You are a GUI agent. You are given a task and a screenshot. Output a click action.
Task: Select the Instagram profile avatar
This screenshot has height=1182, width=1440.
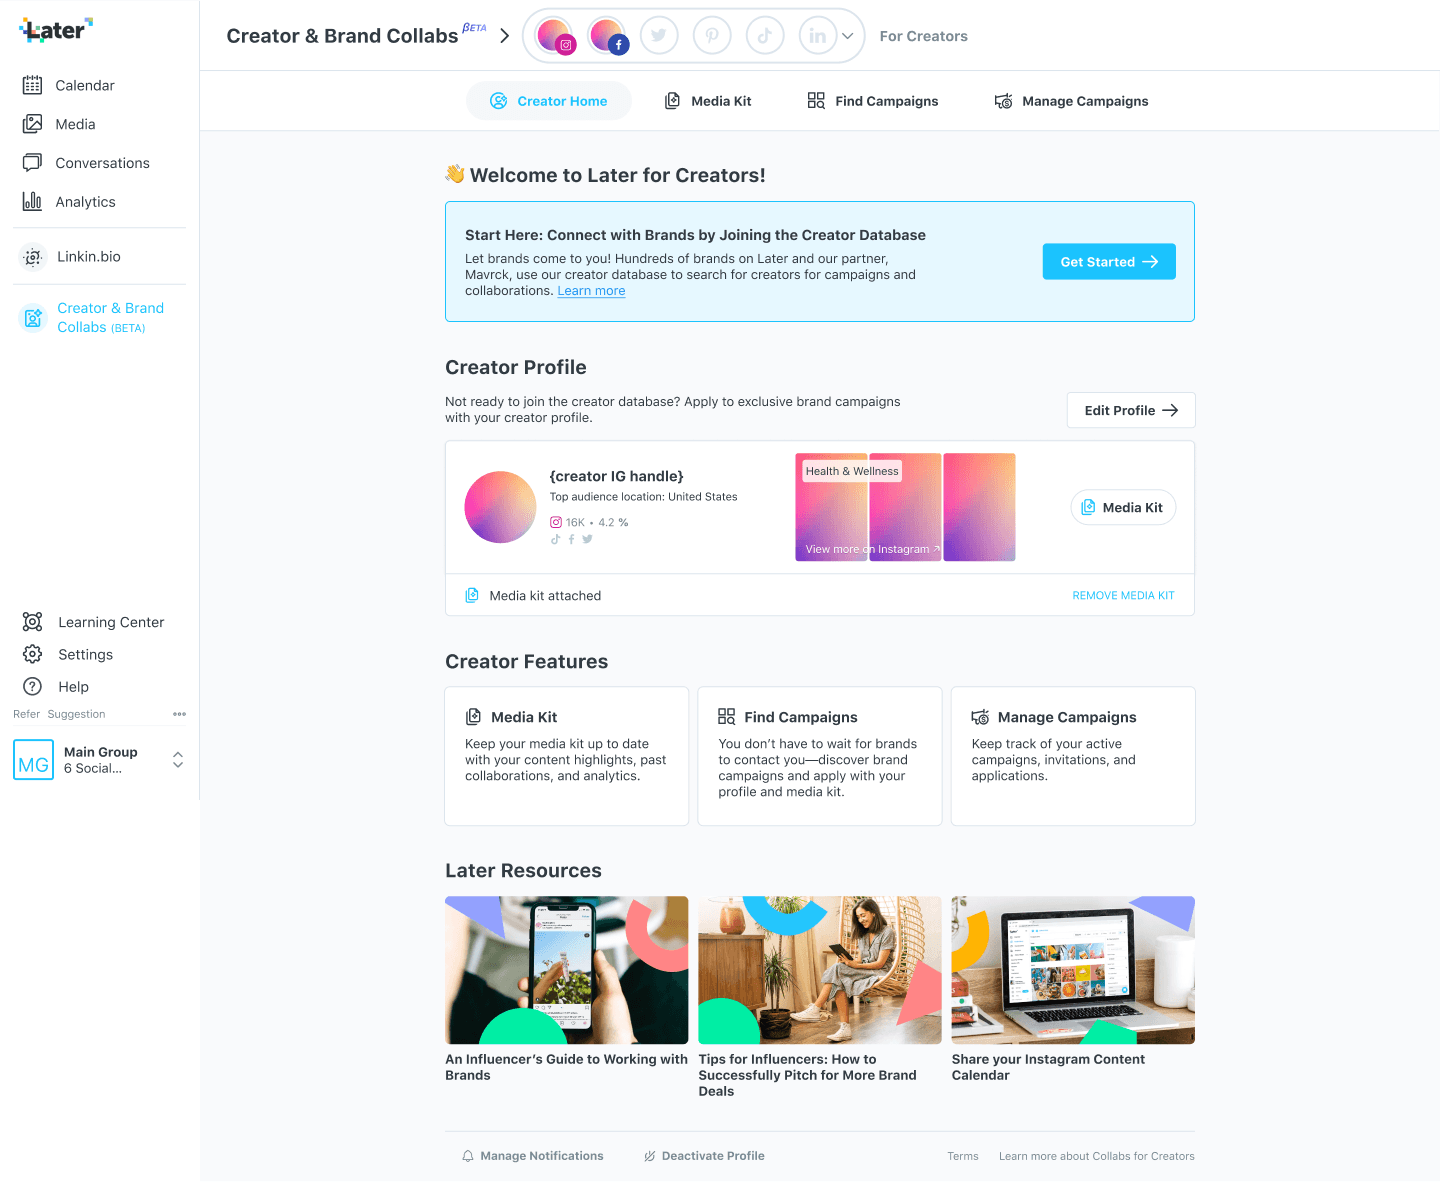[556, 36]
